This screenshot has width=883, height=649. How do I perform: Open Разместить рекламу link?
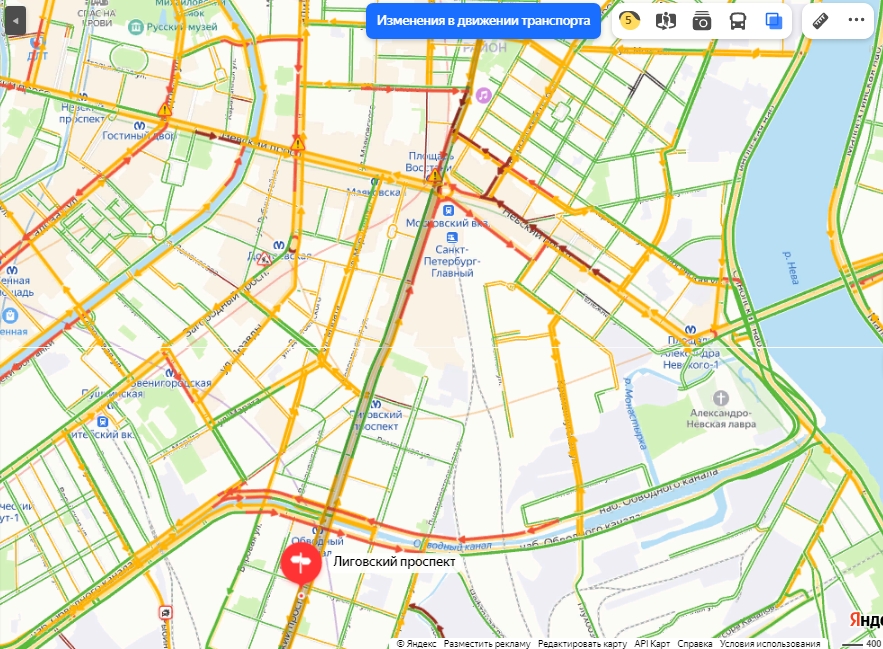pos(487,643)
